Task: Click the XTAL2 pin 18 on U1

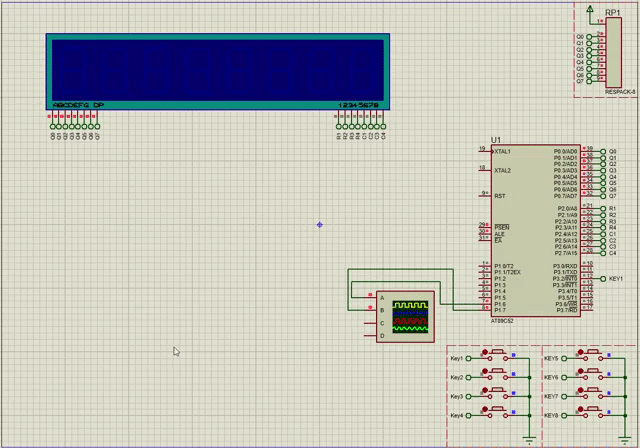Action: click(x=485, y=170)
